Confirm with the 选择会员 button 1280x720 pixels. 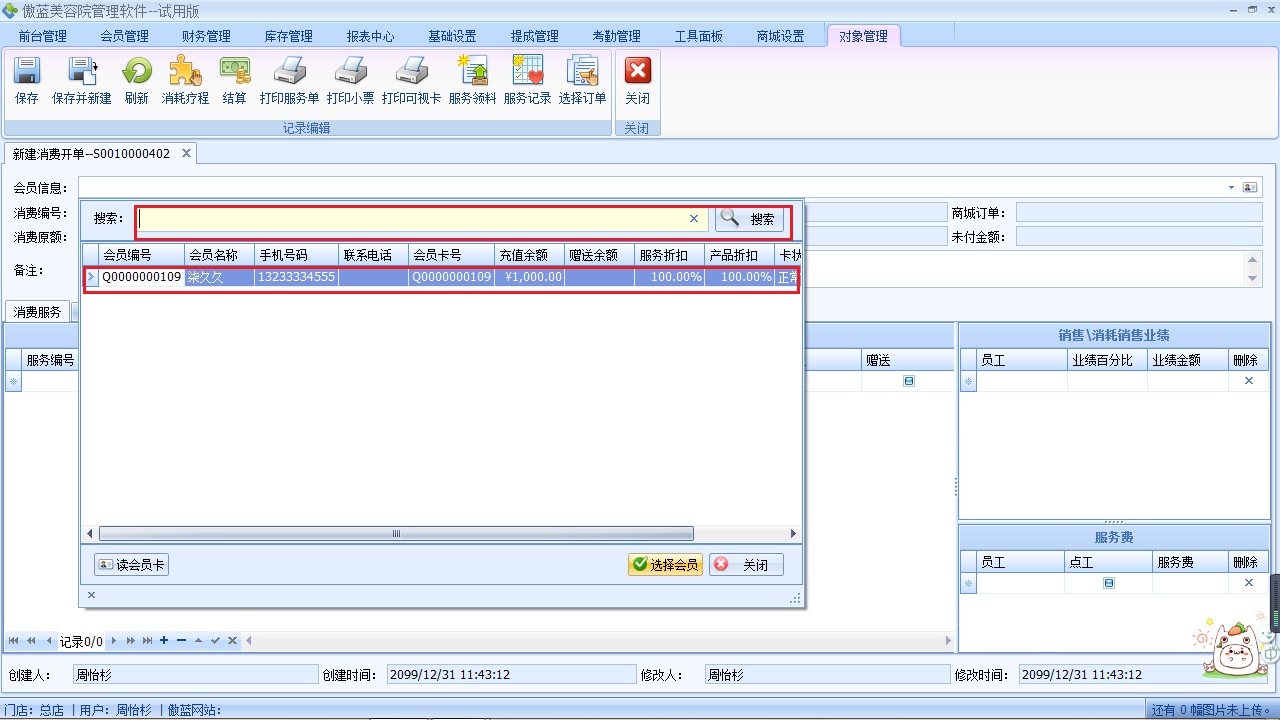[x=664, y=564]
